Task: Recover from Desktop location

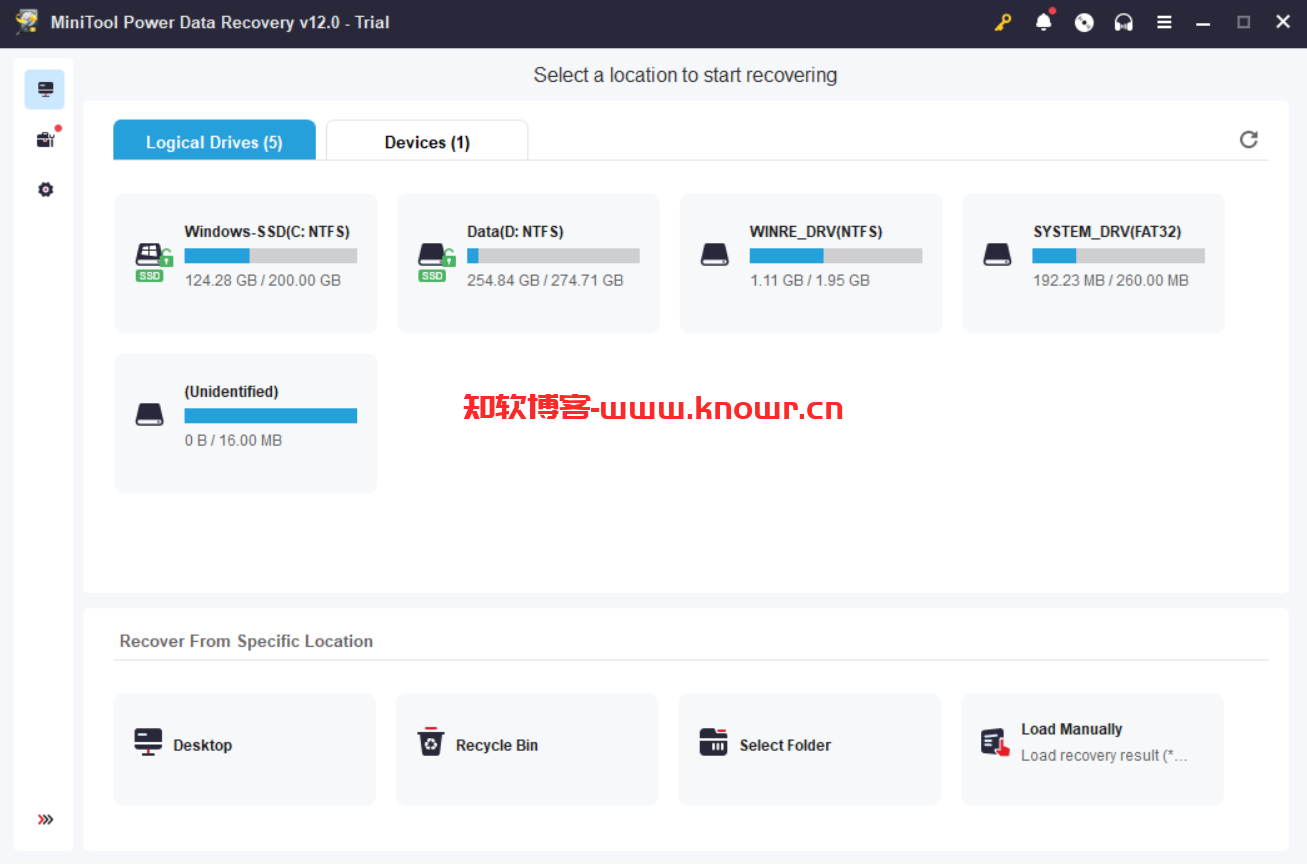Action: [x=244, y=749]
